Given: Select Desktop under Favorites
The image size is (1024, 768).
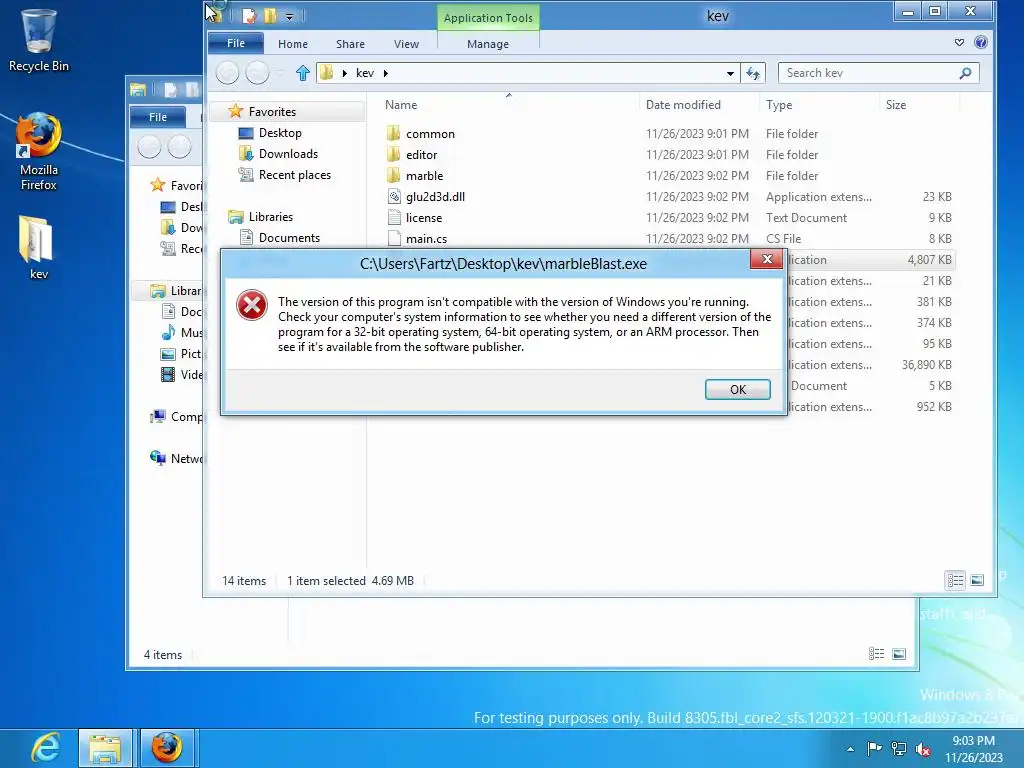Looking at the screenshot, I should click(280, 133).
